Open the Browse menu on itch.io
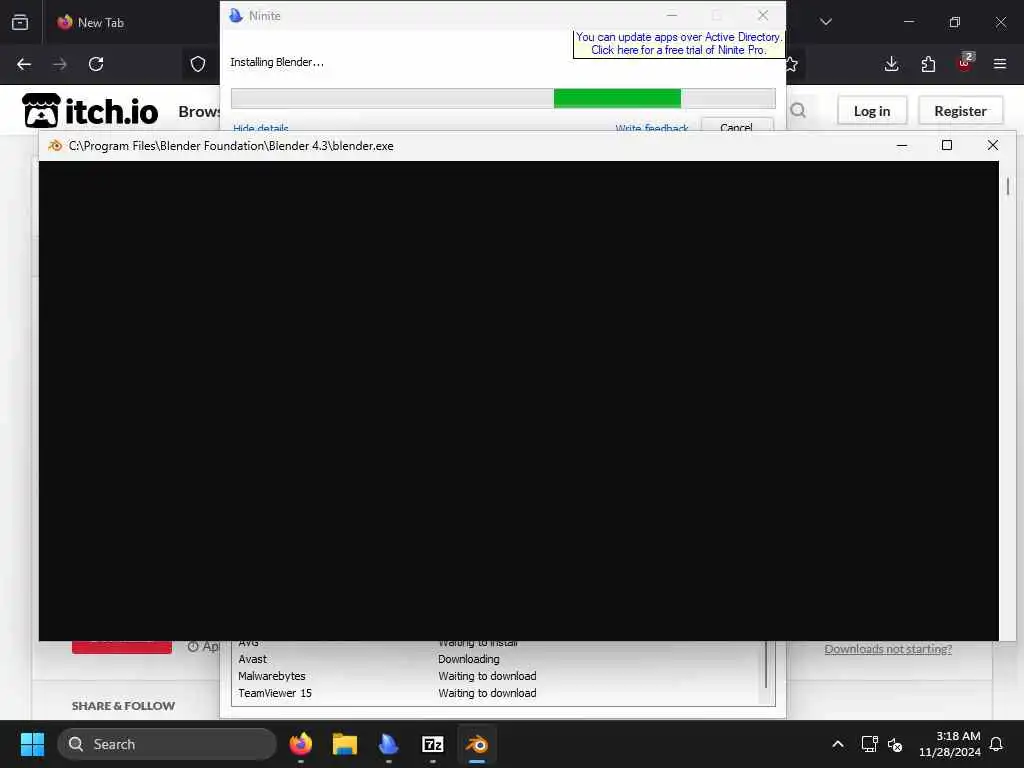 [x=199, y=112]
